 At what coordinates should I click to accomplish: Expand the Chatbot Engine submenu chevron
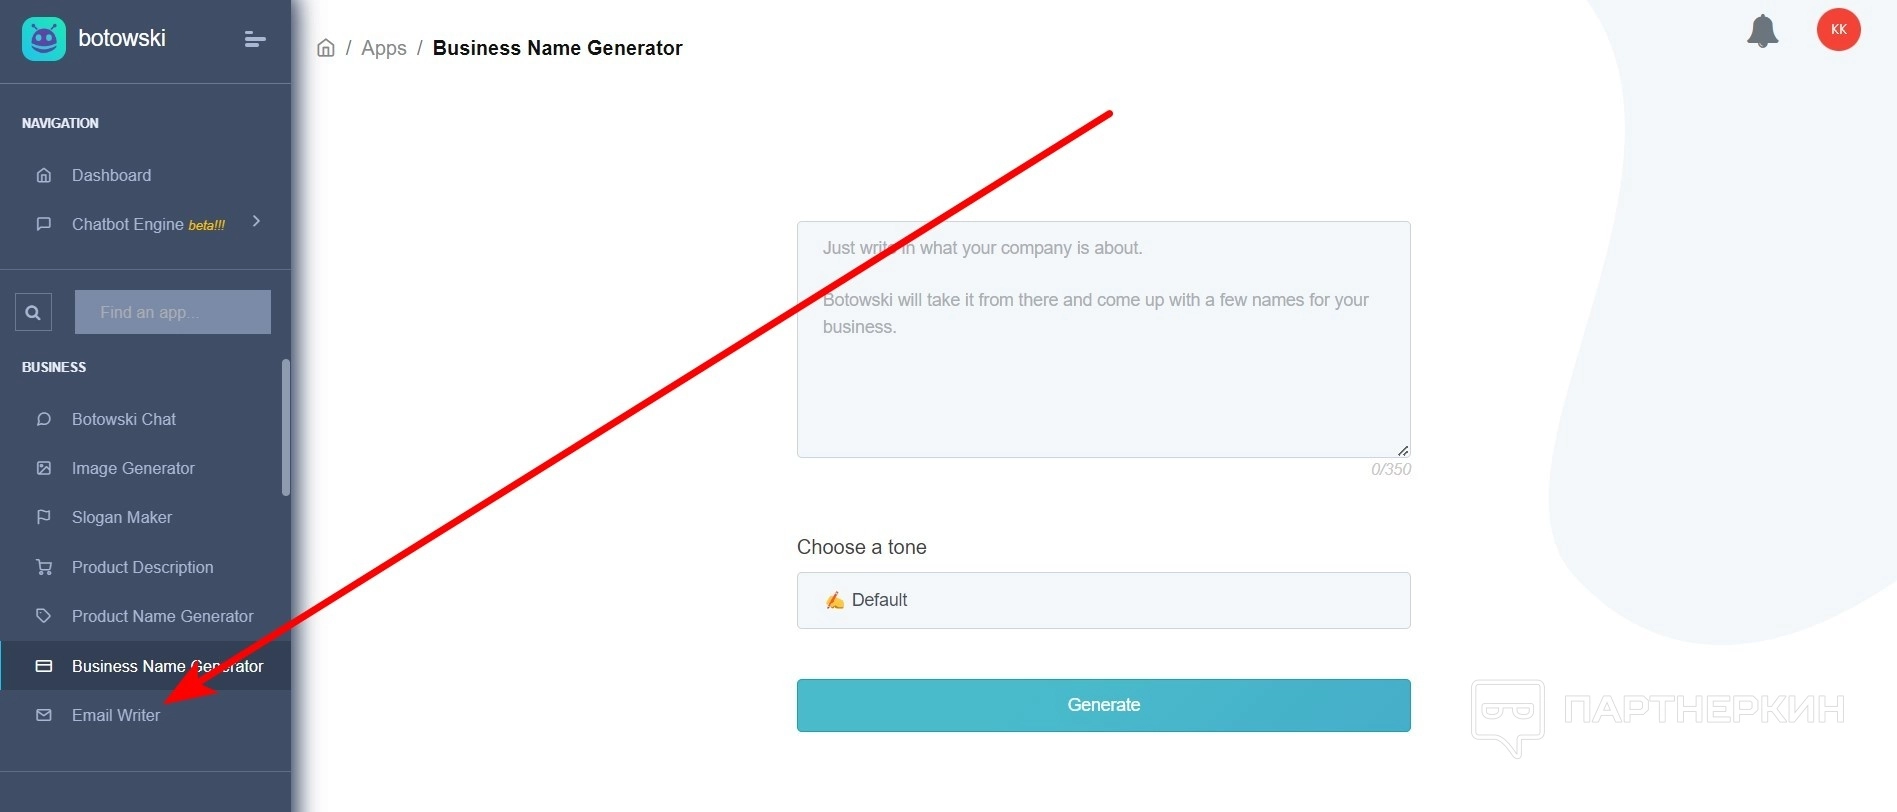tap(257, 222)
